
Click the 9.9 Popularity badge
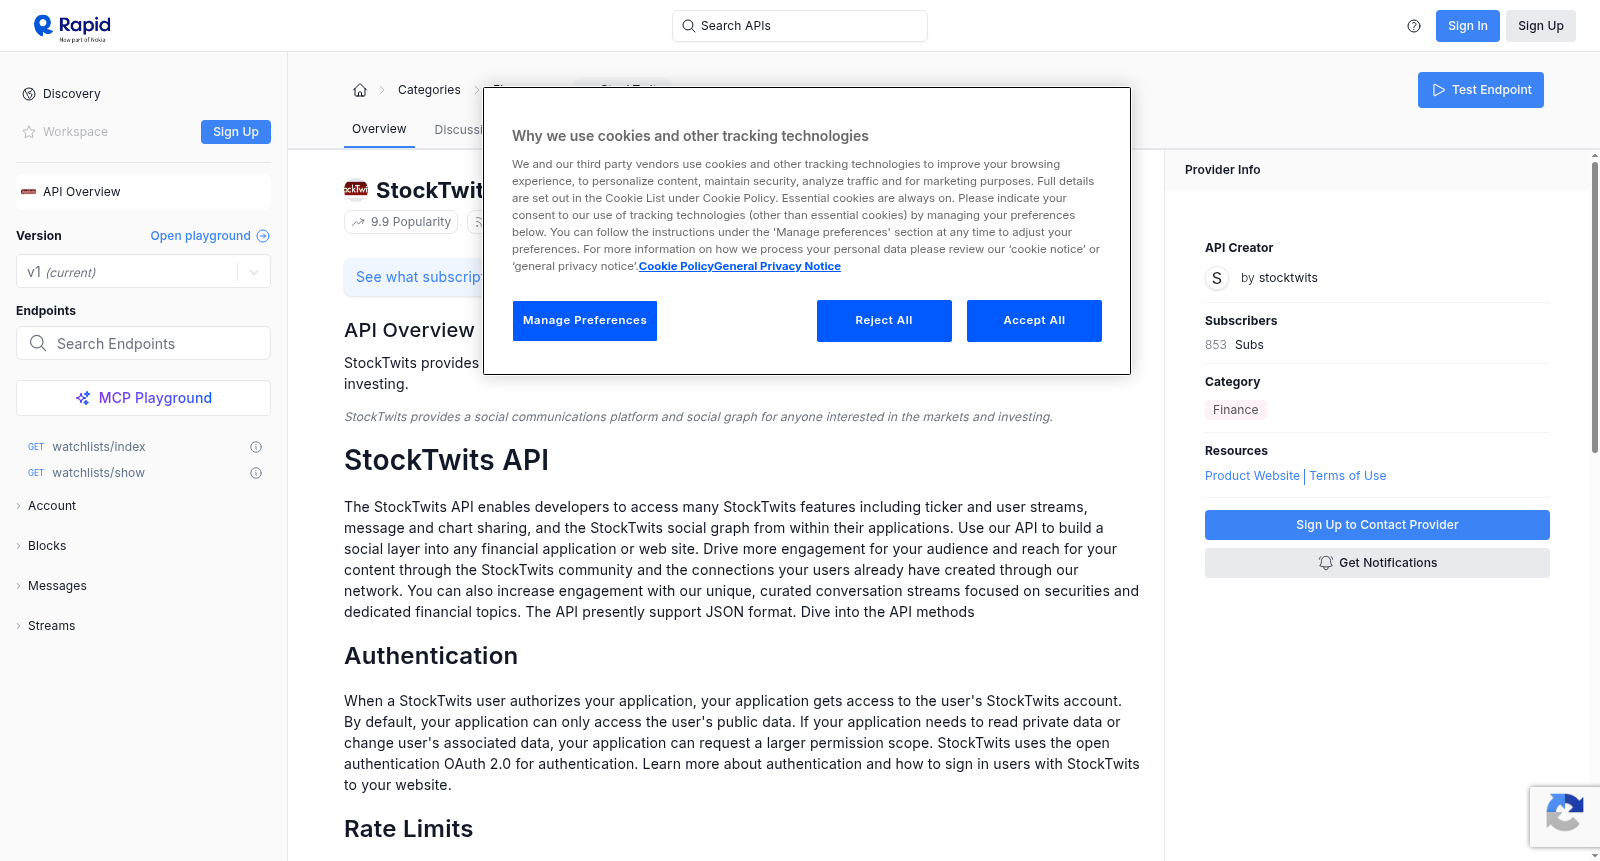point(401,222)
